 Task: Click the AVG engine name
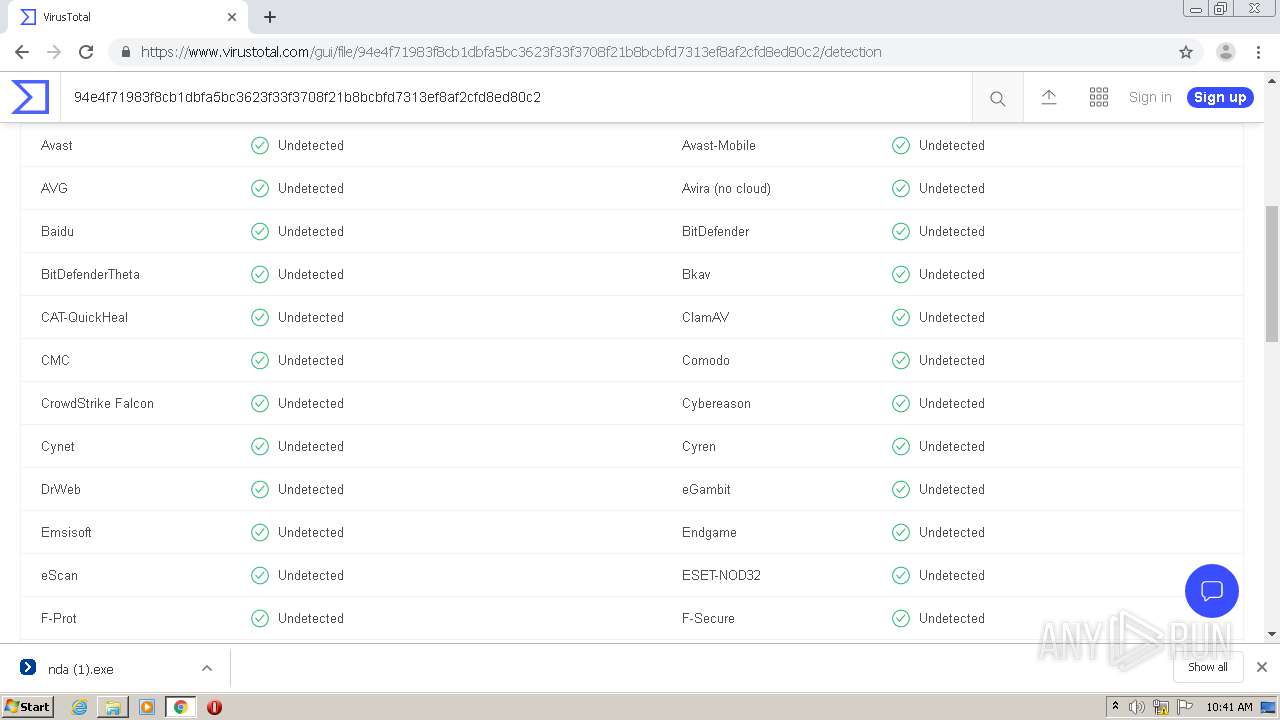54,188
